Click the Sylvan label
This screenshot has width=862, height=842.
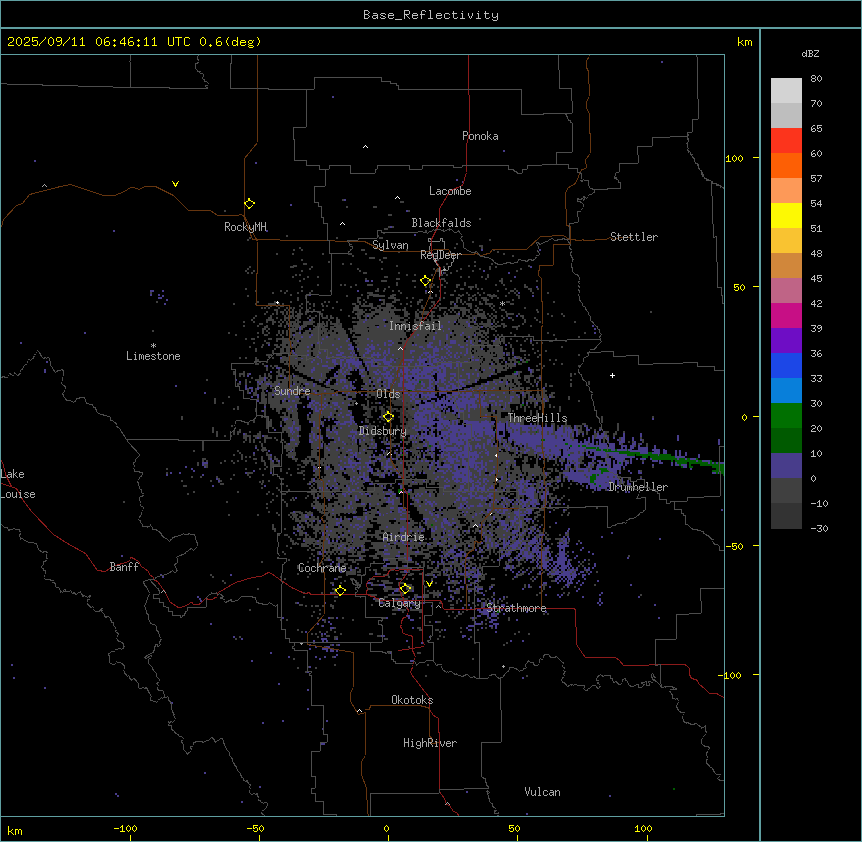[390, 245]
